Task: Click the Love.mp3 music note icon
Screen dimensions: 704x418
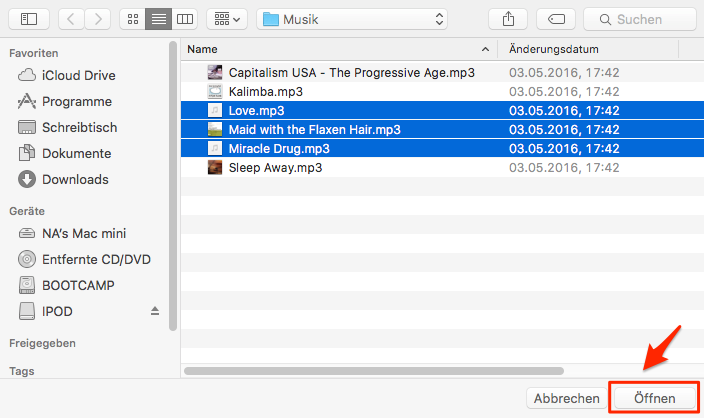Action: click(215, 110)
